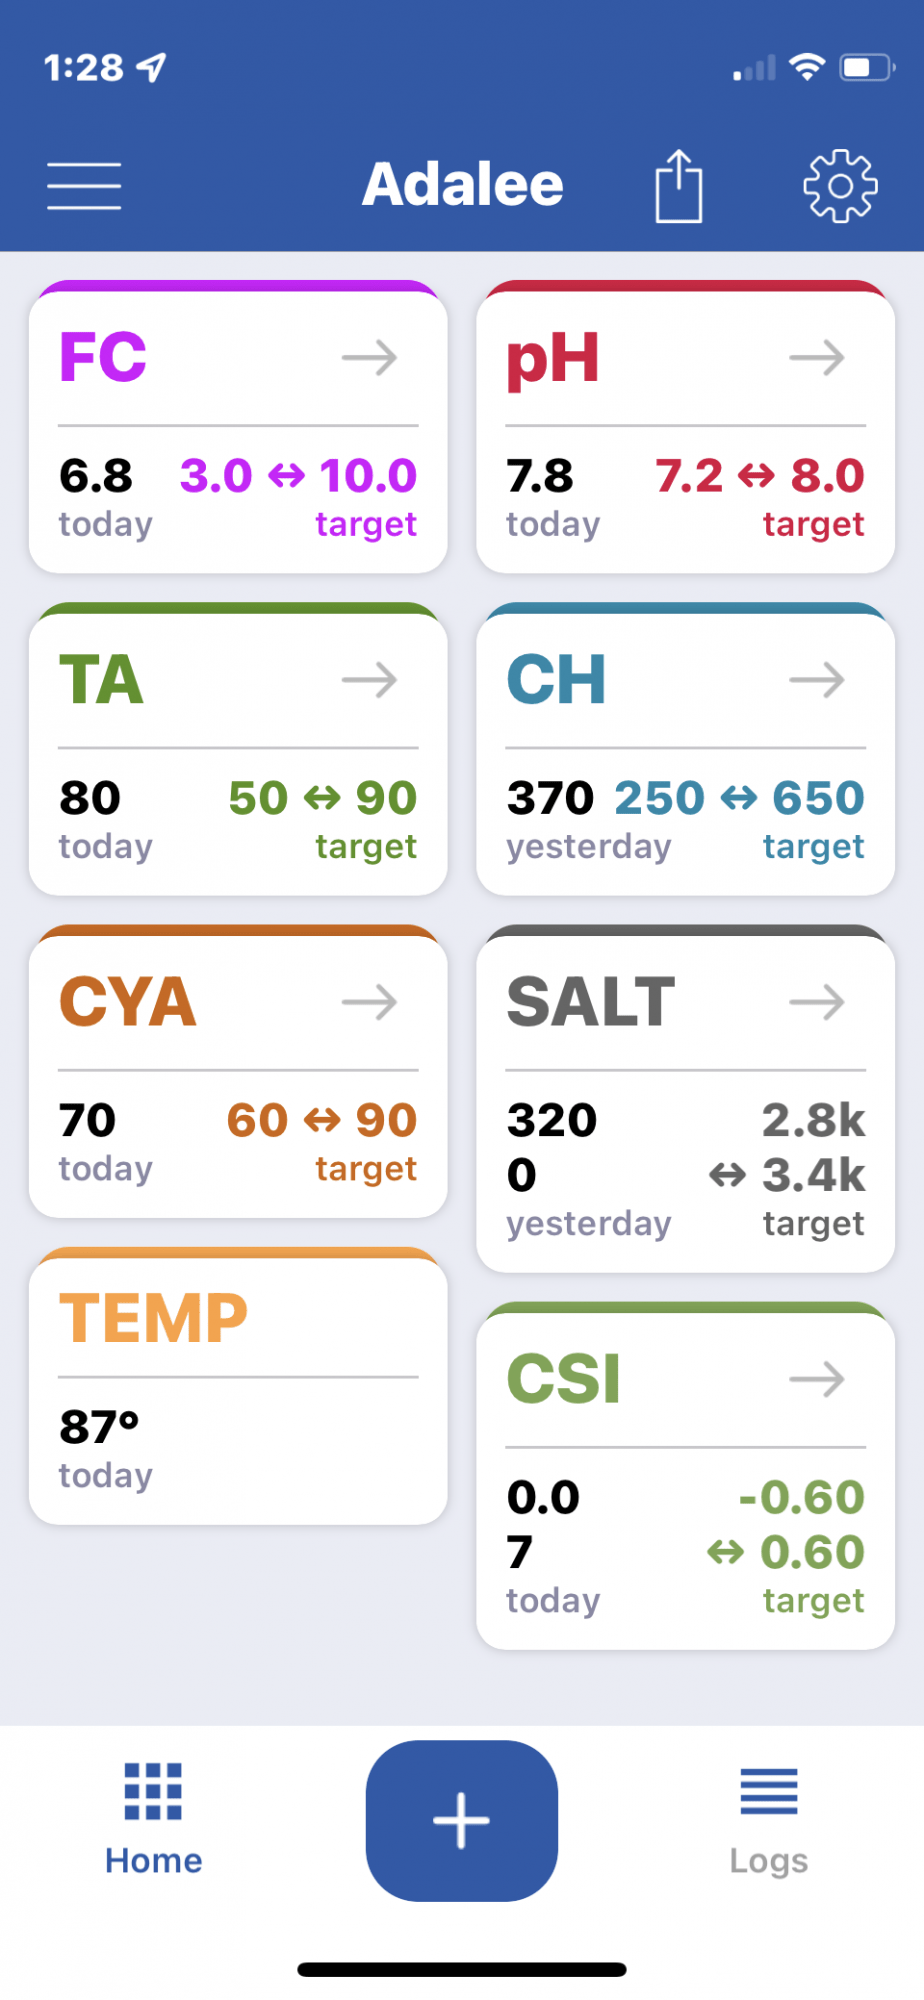Open settings gear icon
924x2000 pixels.
click(840, 186)
